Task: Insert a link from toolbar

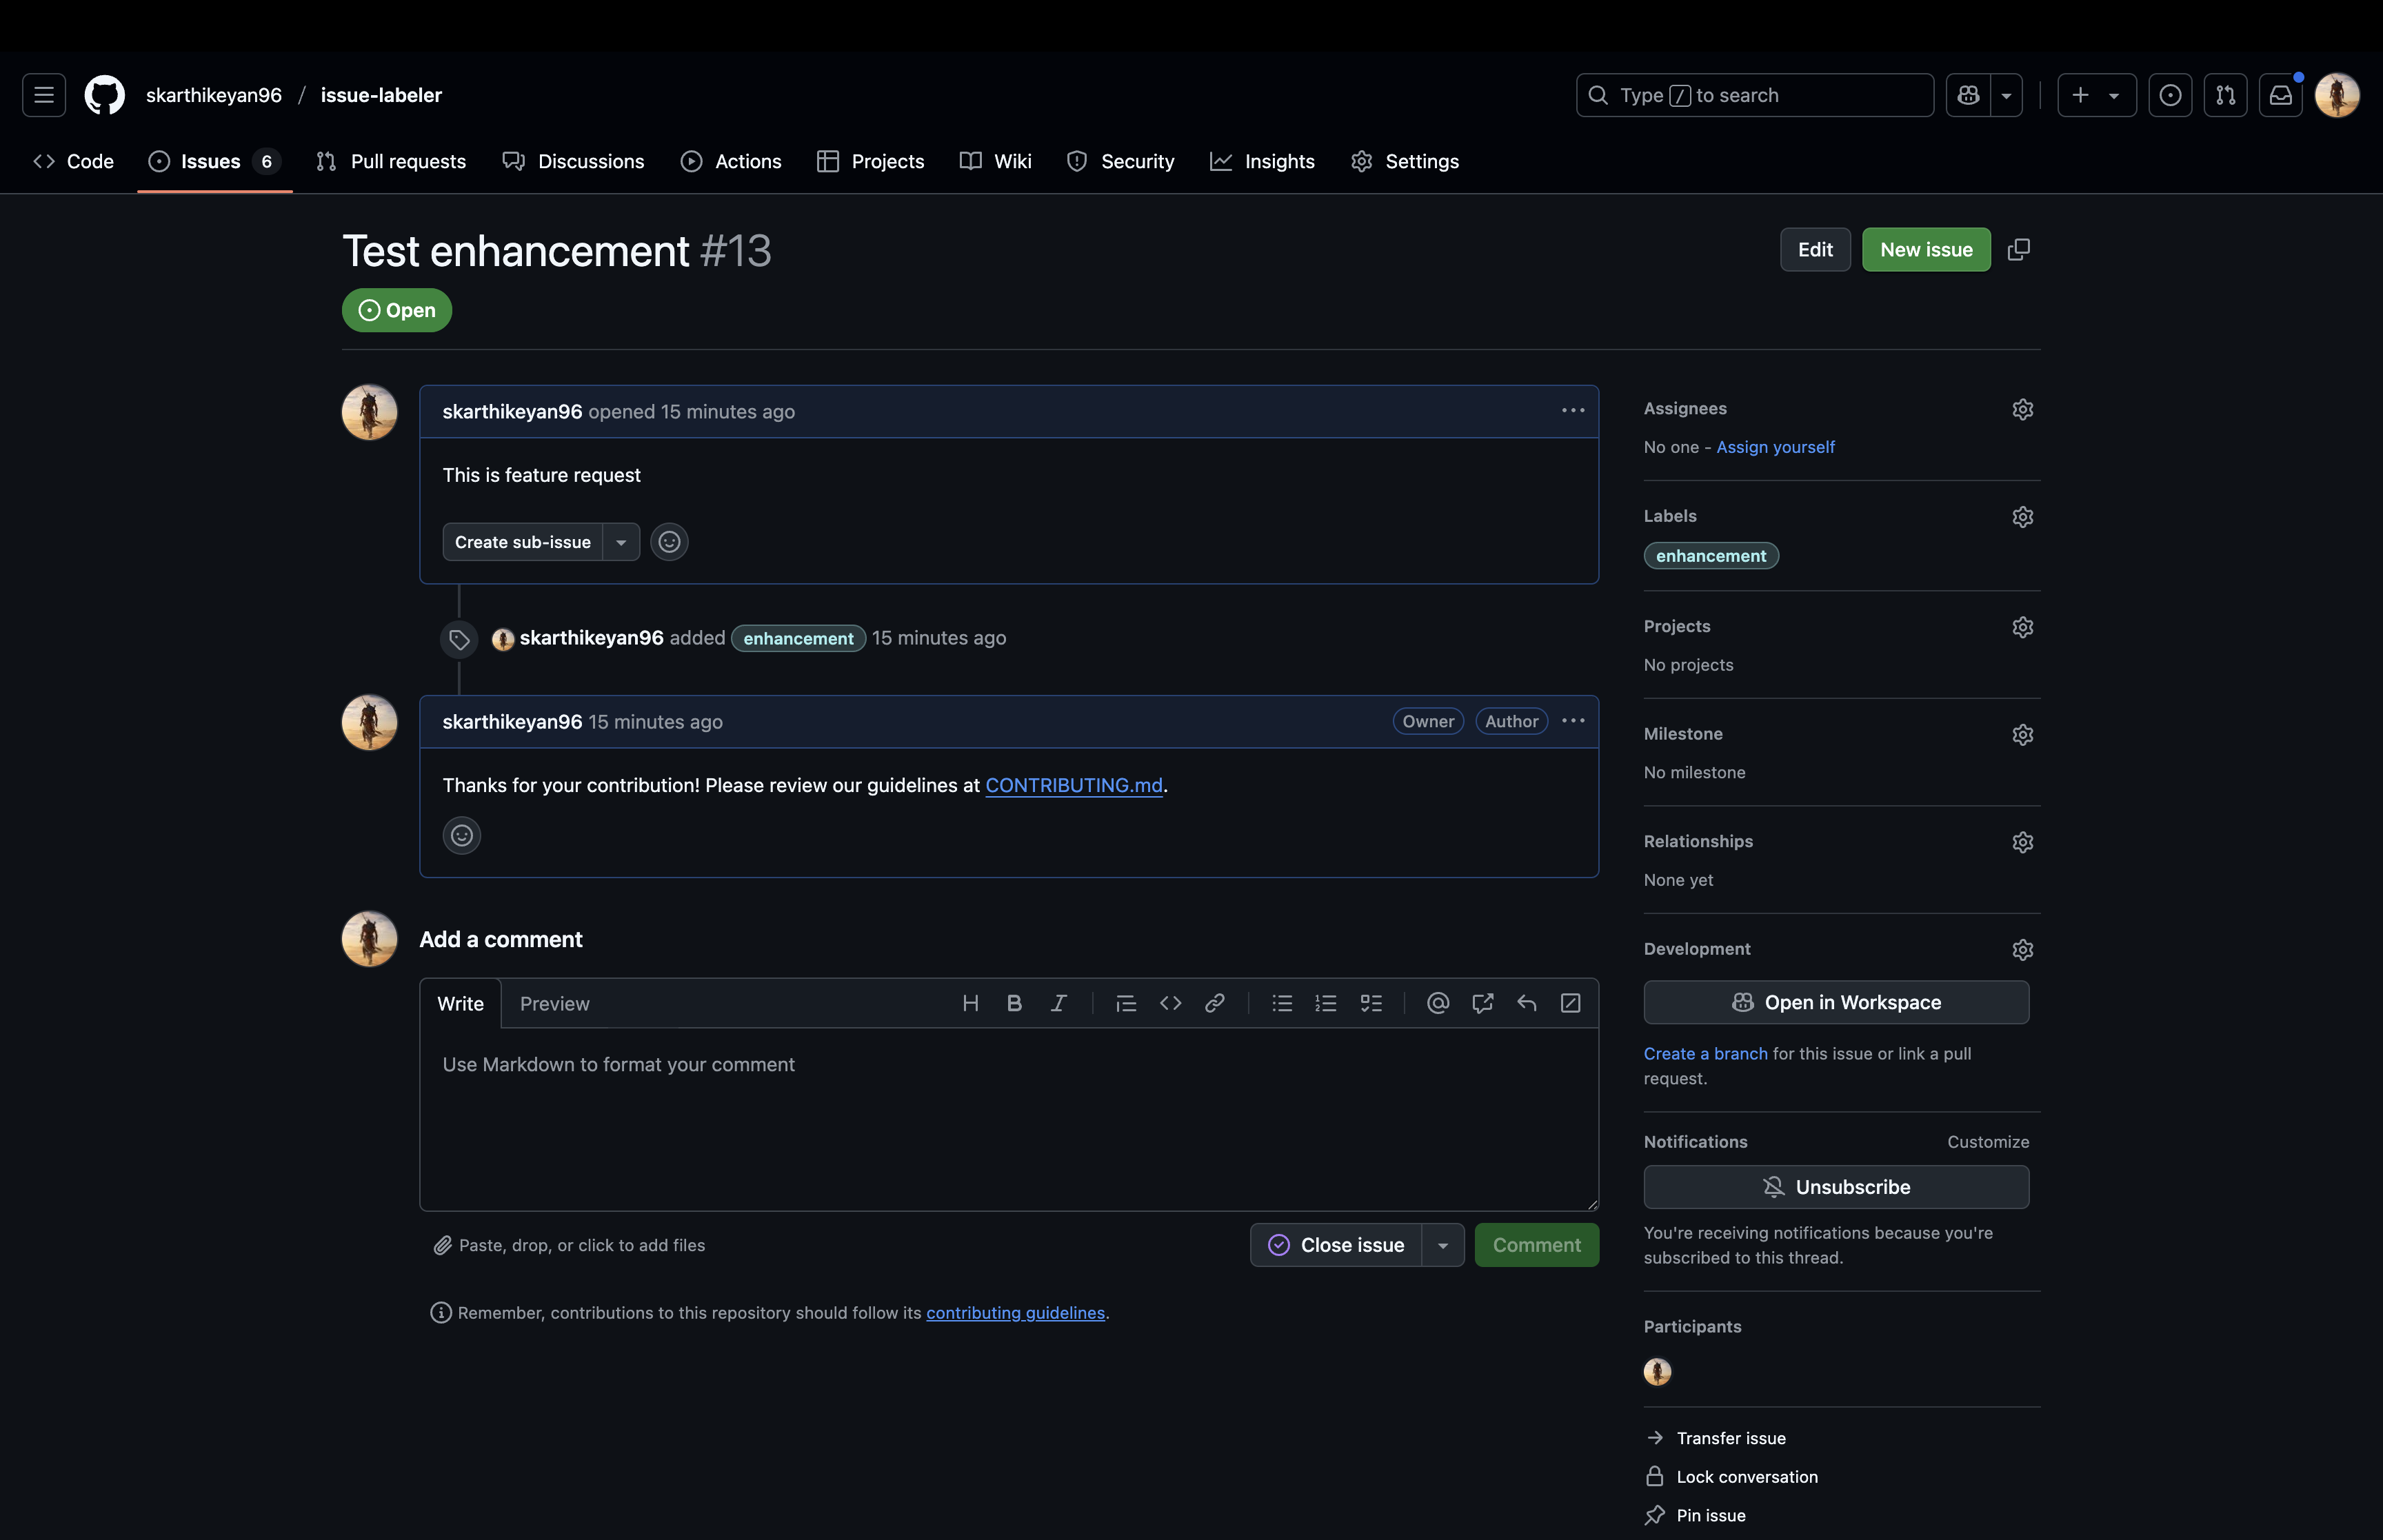Action: pyautogui.click(x=1214, y=1003)
